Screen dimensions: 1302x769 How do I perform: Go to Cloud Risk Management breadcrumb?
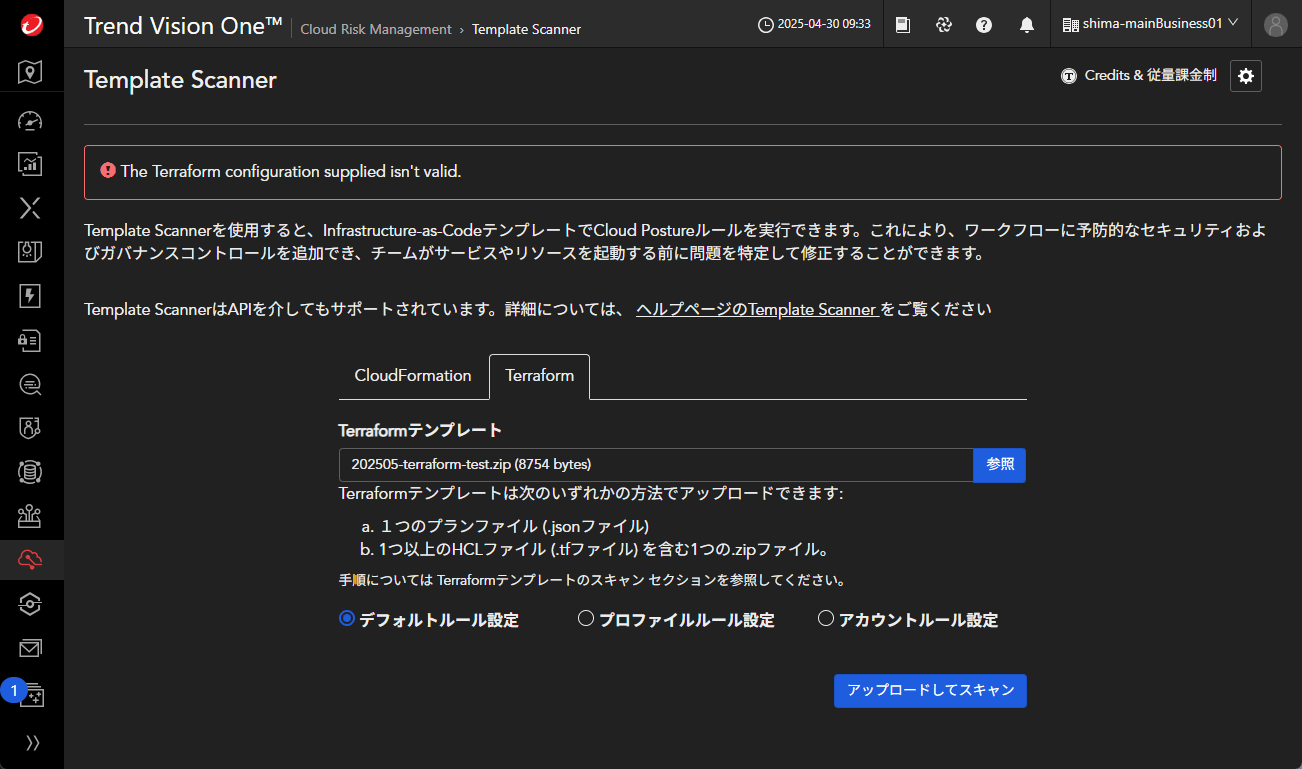click(376, 29)
